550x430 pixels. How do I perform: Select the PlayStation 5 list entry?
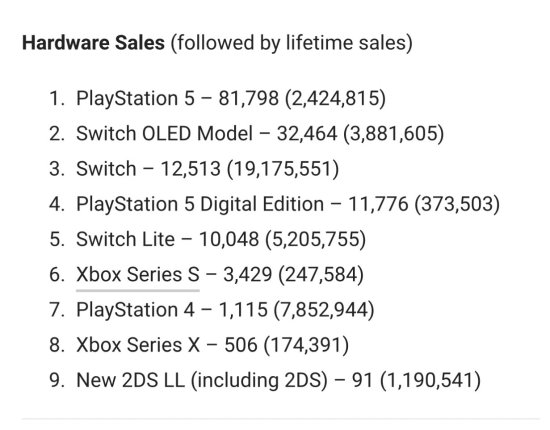[x=231, y=98]
